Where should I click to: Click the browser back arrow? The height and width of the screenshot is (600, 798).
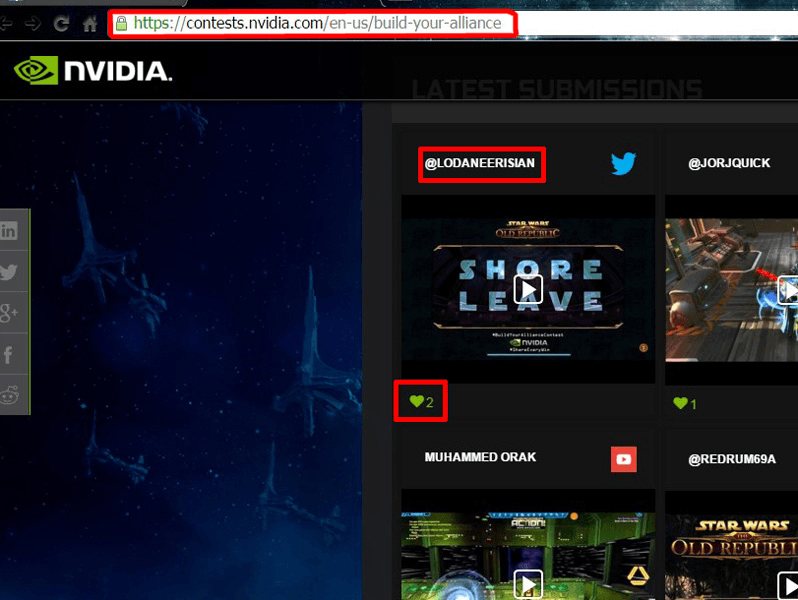click(5, 23)
